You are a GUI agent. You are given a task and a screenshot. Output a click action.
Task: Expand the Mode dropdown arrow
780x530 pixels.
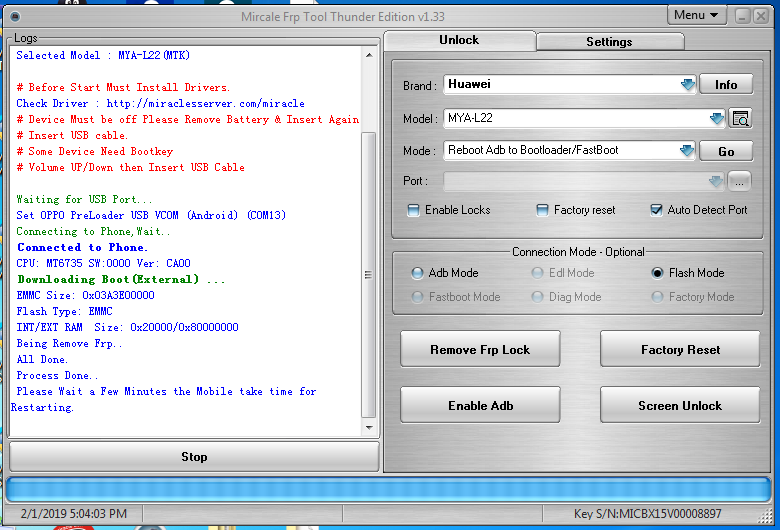[x=687, y=150]
